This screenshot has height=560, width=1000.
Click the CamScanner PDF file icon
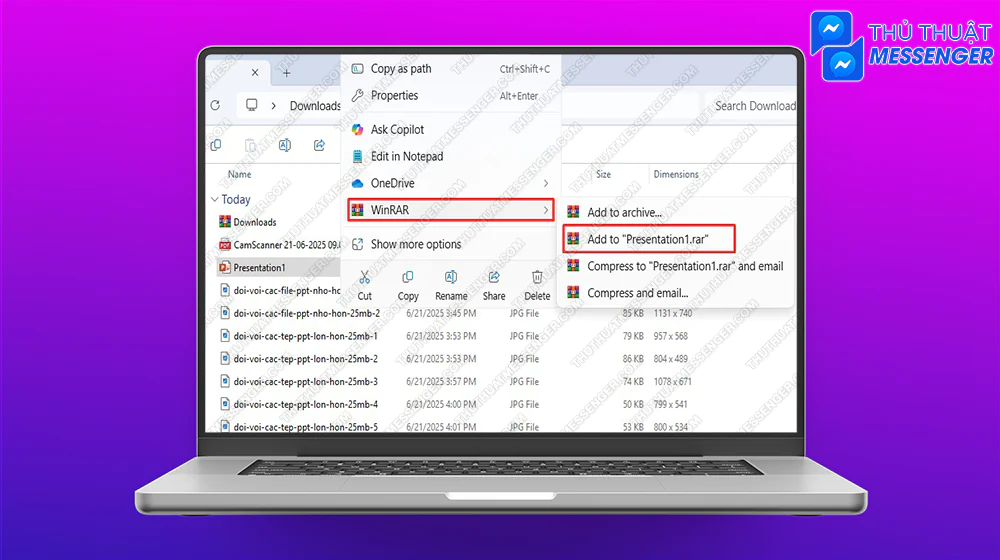[x=224, y=245]
